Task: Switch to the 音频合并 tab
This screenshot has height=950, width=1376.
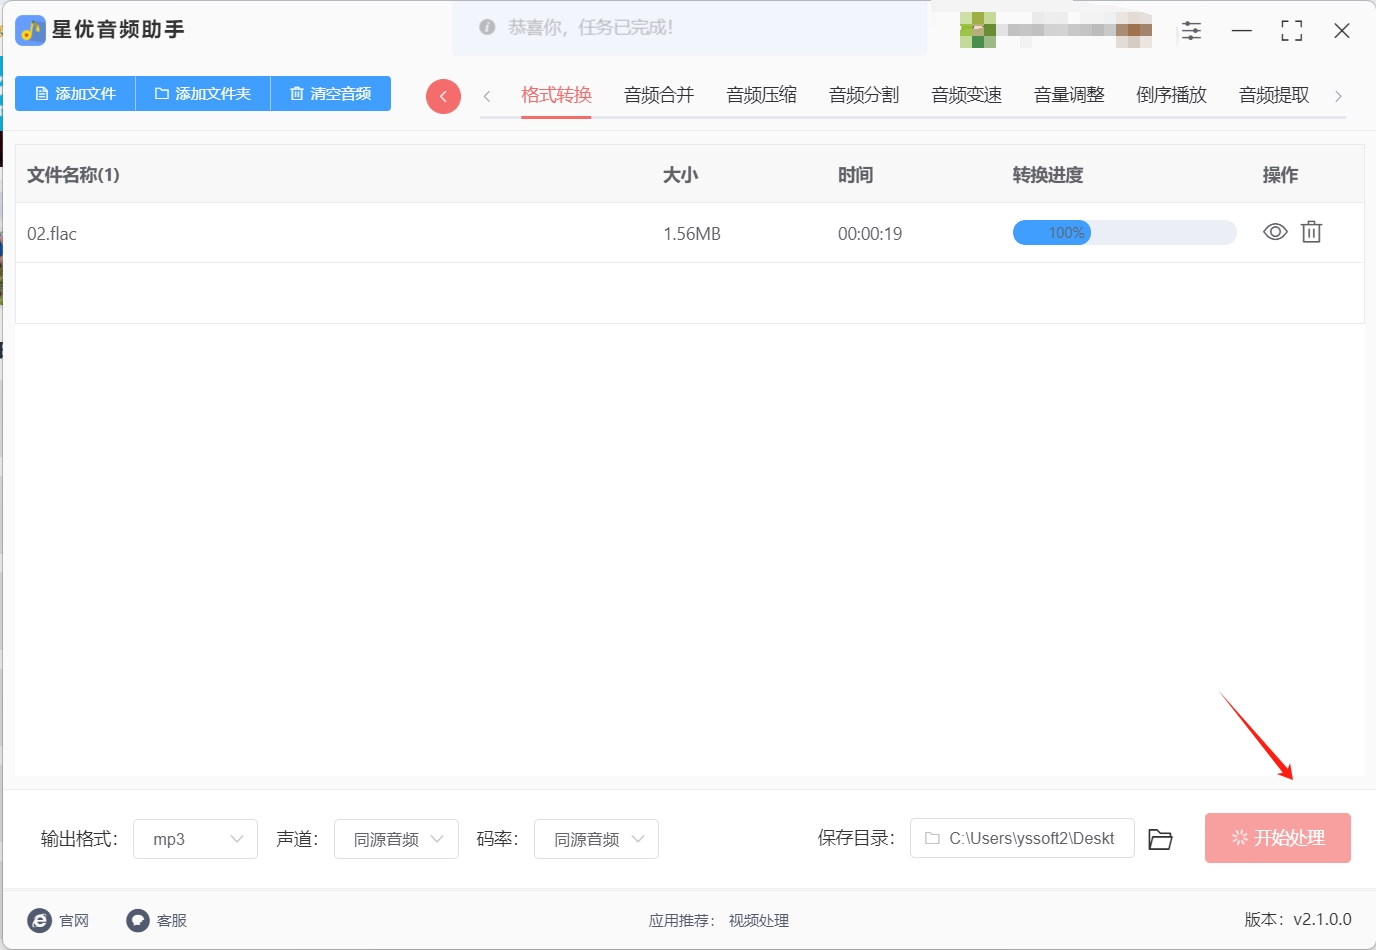Action: click(659, 95)
